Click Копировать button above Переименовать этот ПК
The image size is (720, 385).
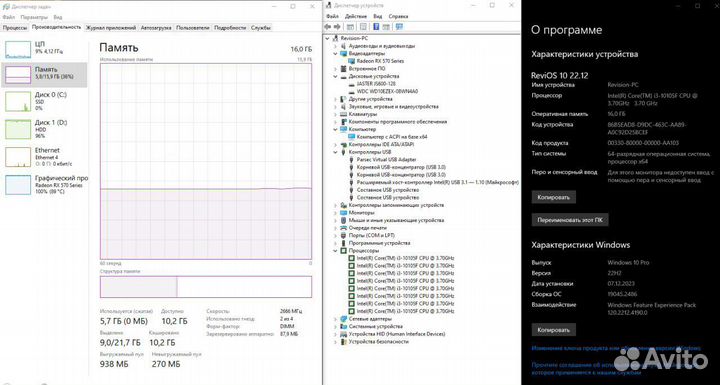click(x=553, y=197)
